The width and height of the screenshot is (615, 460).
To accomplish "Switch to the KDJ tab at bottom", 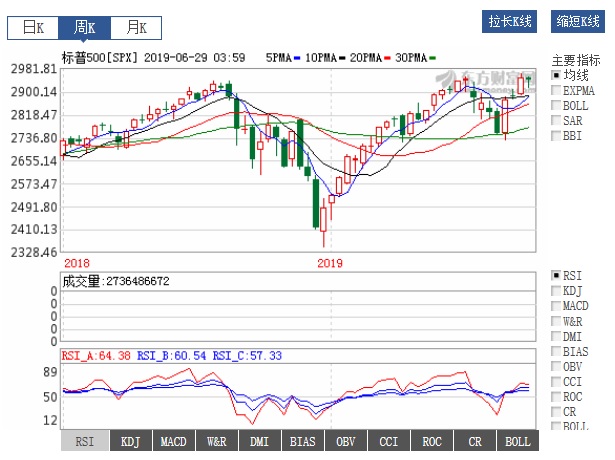I will point(130,441).
